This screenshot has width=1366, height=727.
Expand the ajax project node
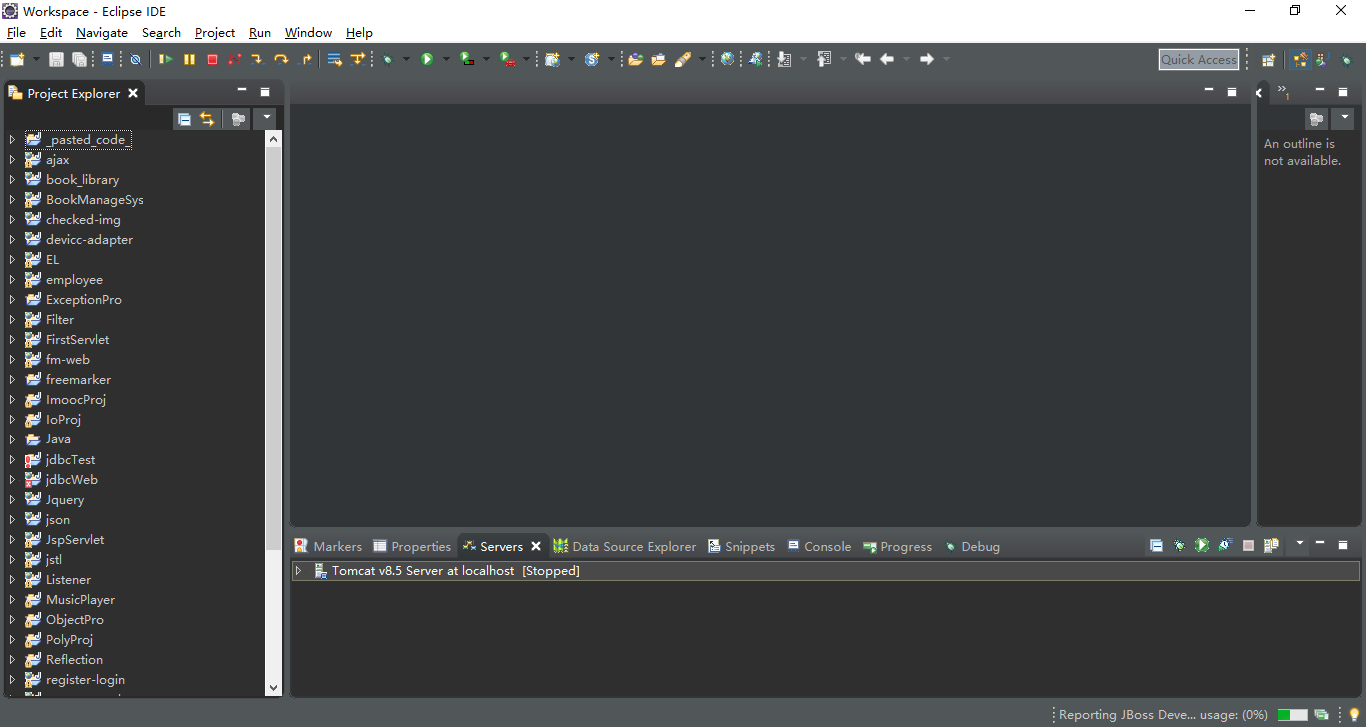12,160
